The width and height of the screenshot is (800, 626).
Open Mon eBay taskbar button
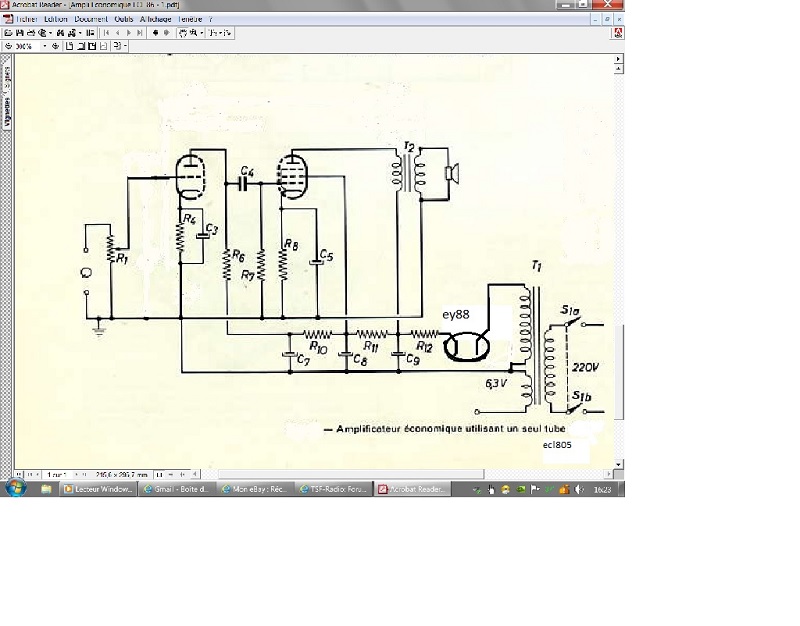point(255,489)
